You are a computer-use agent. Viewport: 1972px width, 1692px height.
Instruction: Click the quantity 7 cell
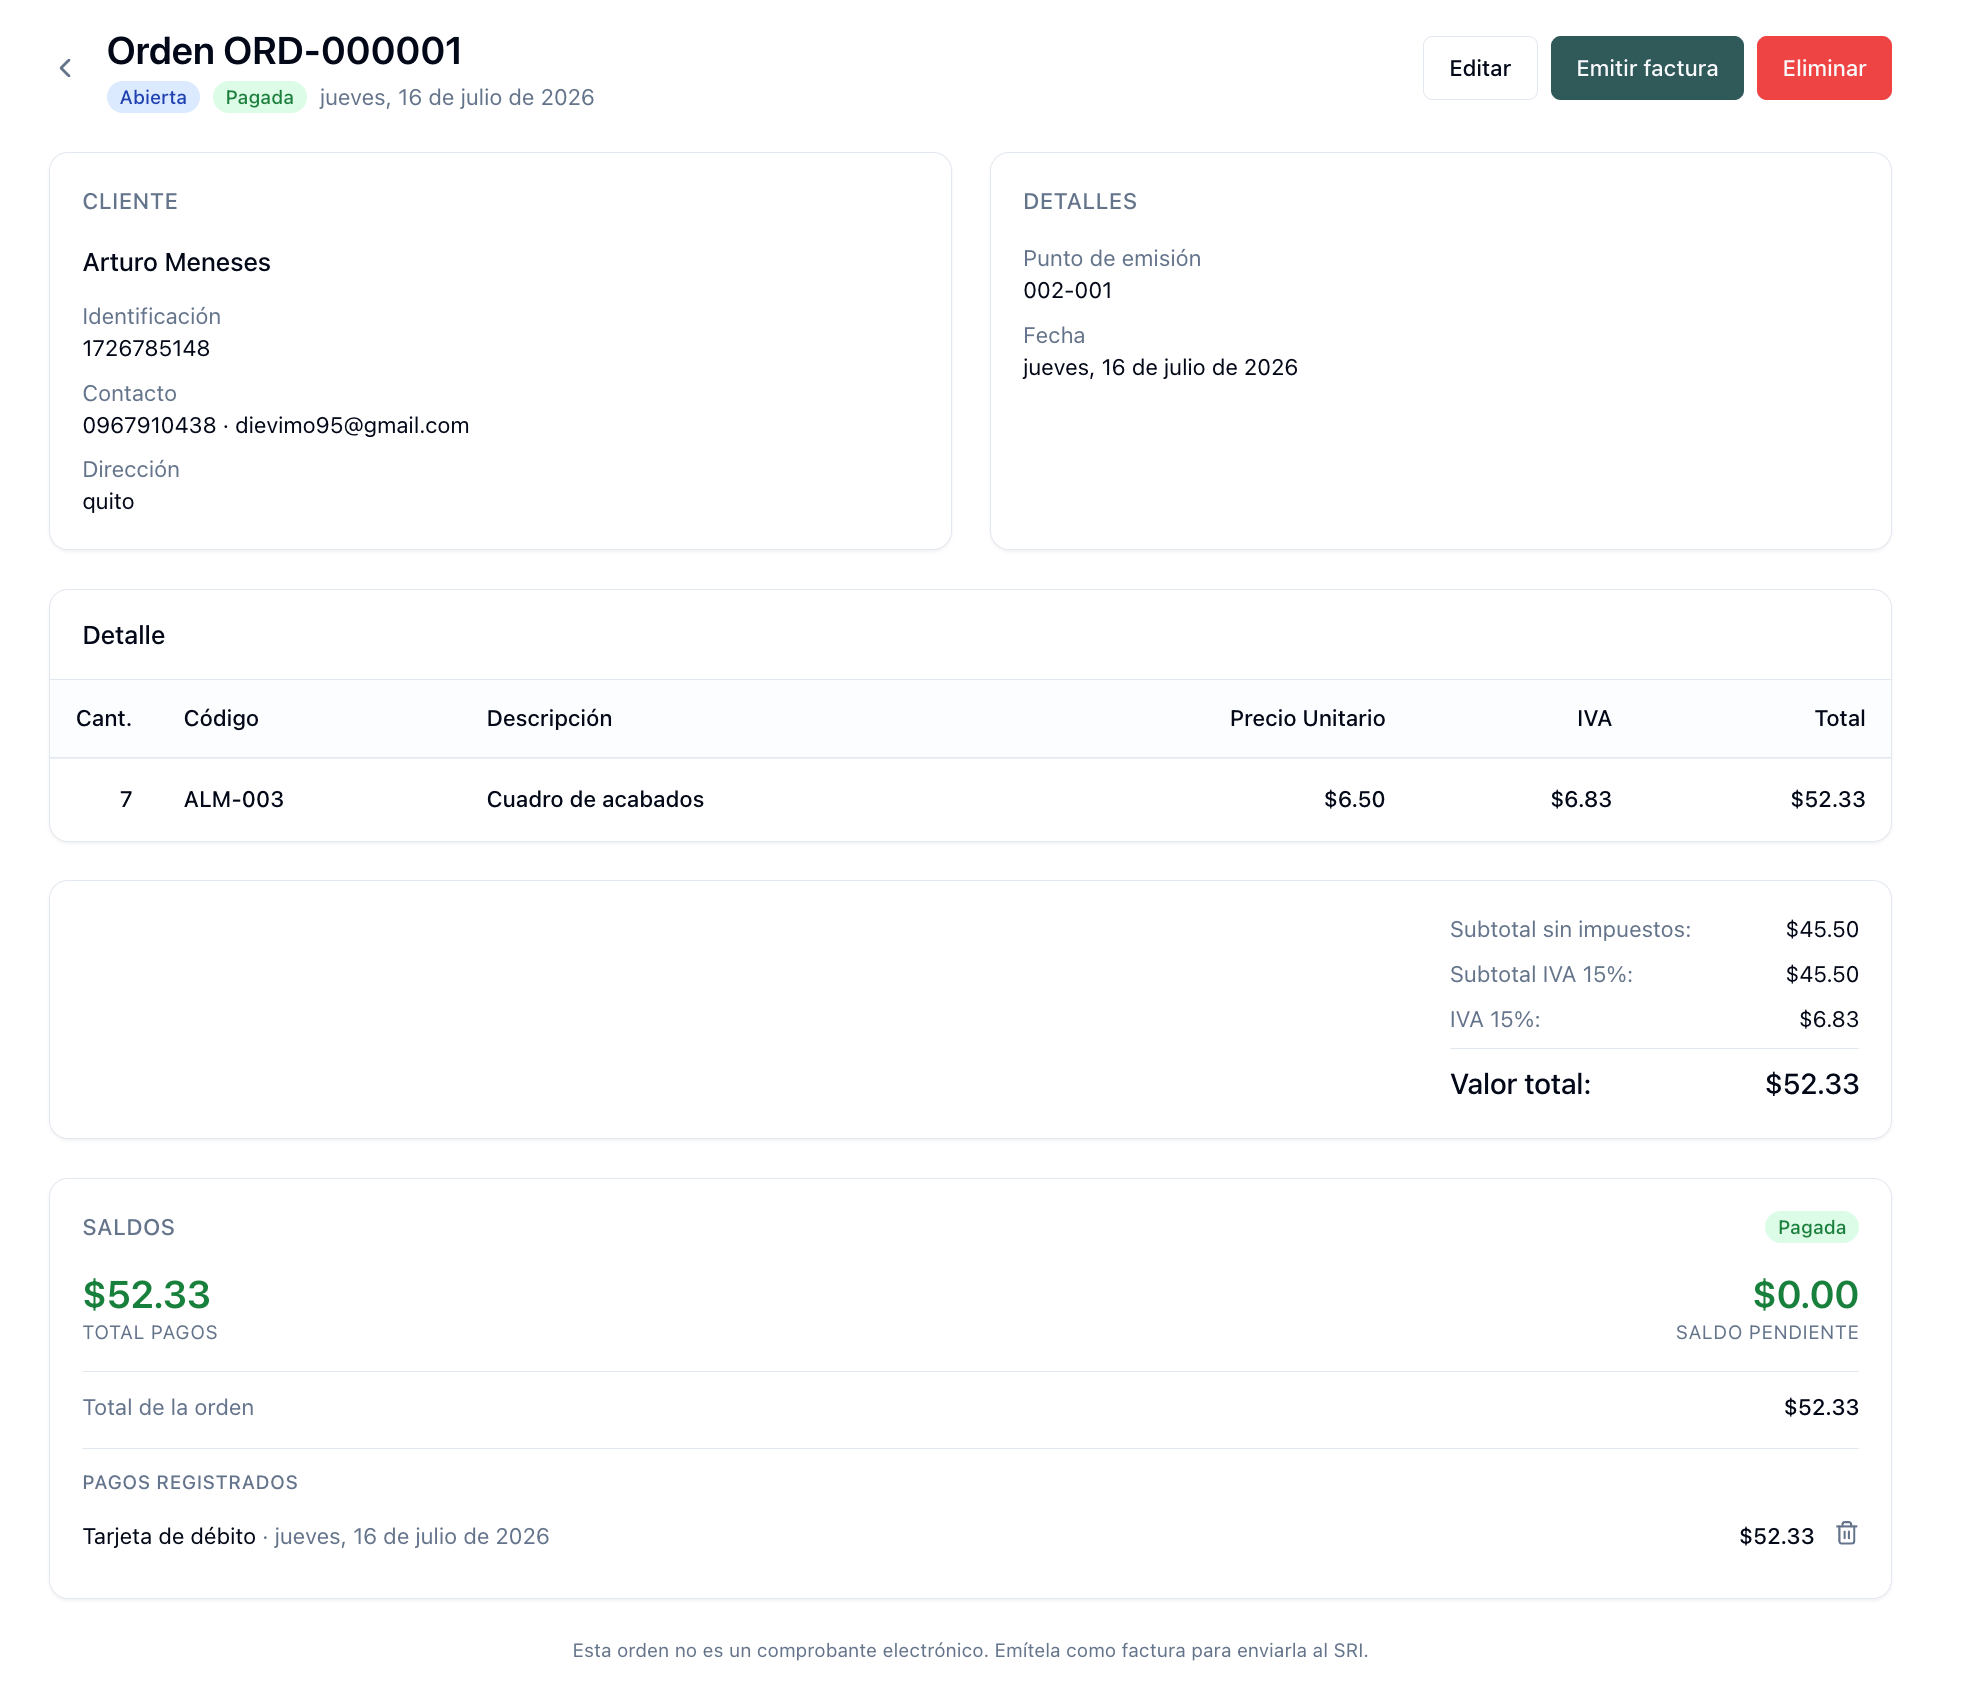pyautogui.click(x=126, y=799)
